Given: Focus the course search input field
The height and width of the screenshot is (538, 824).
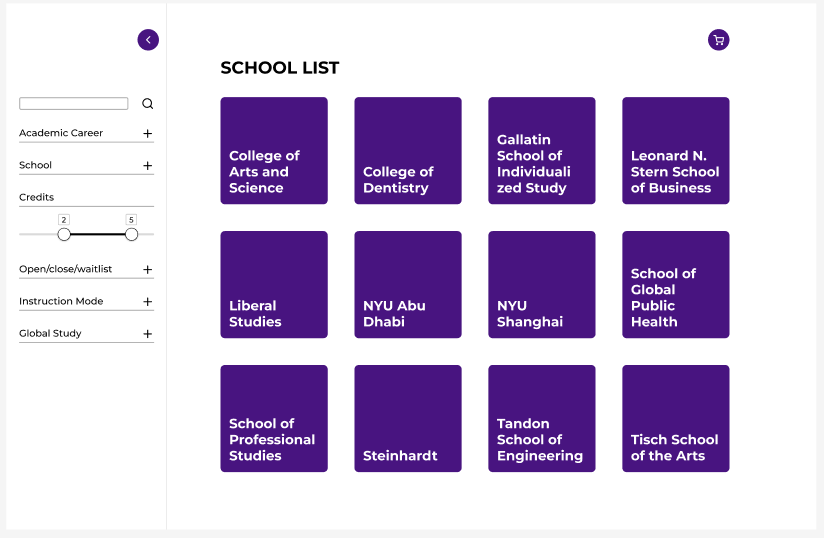Looking at the screenshot, I should click(74, 104).
